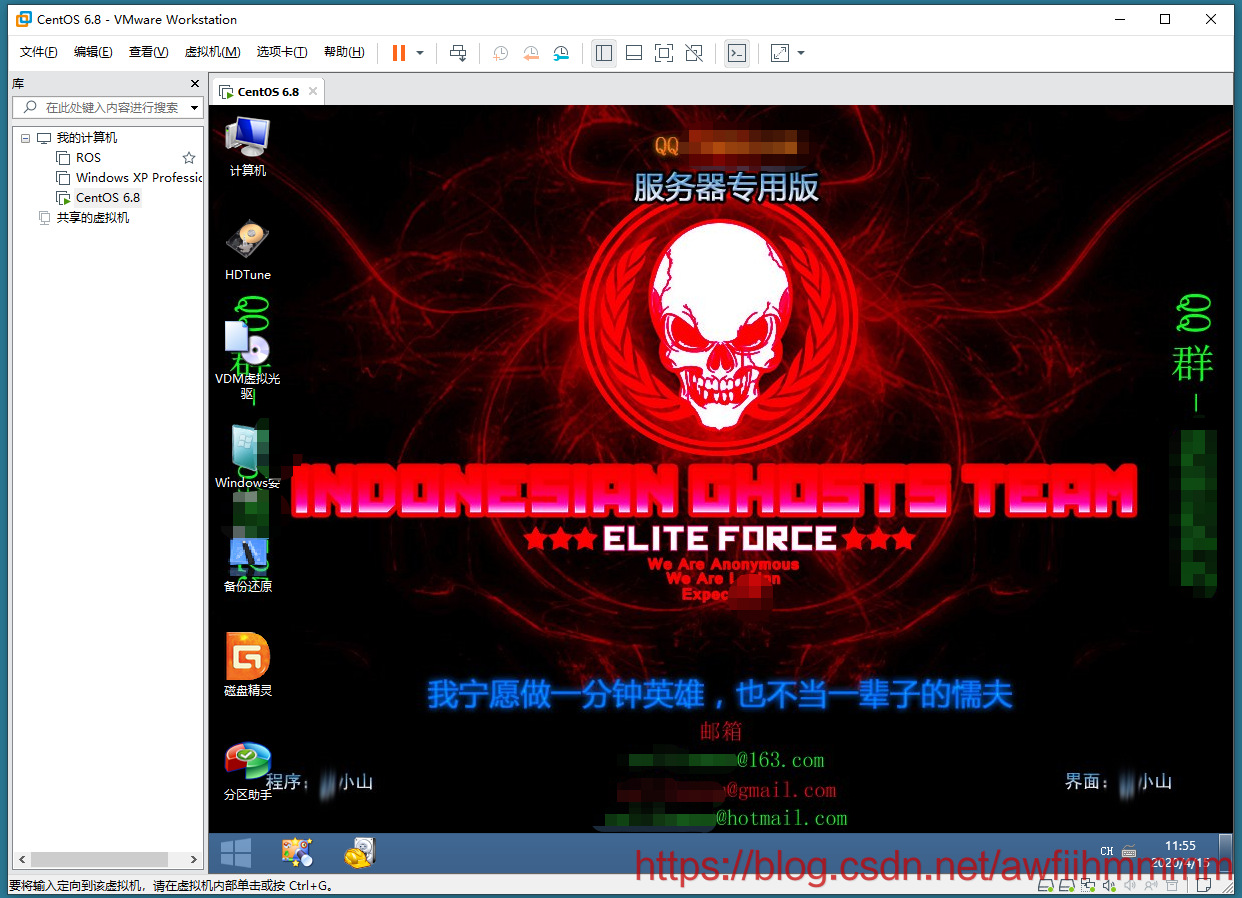Toggle the console view button
This screenshot has height=898, width=1242.
point(737,53)
